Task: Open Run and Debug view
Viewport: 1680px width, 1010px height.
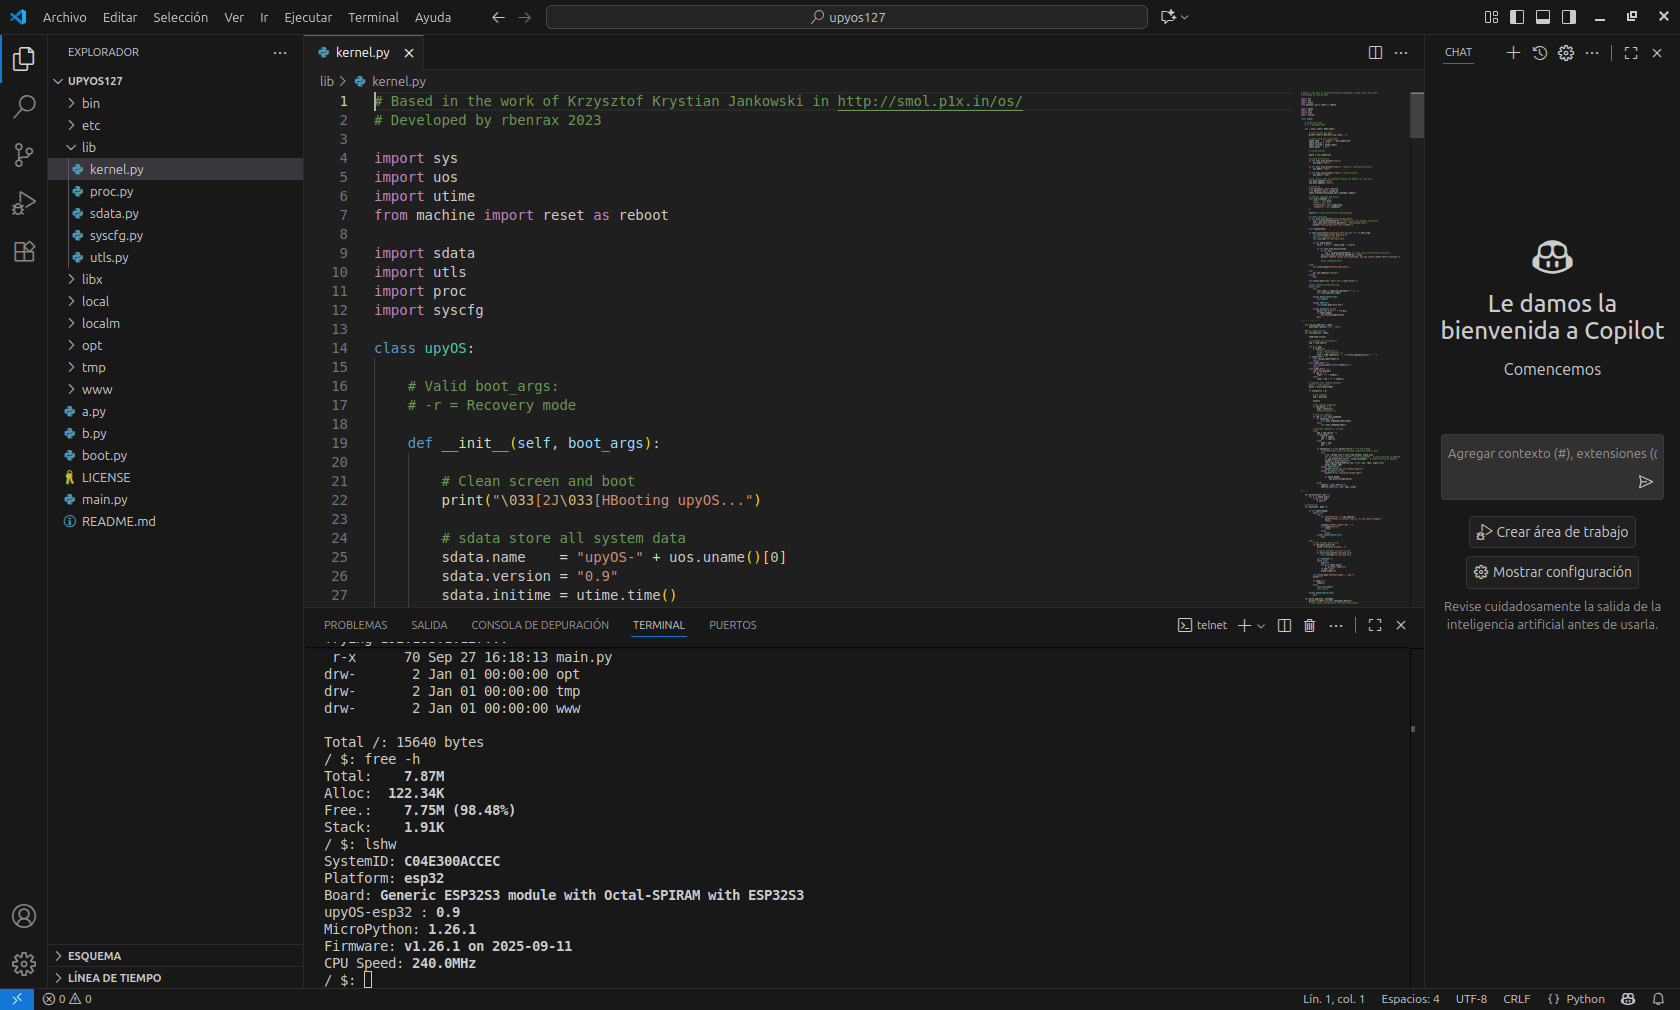Action: coord(24,203)
